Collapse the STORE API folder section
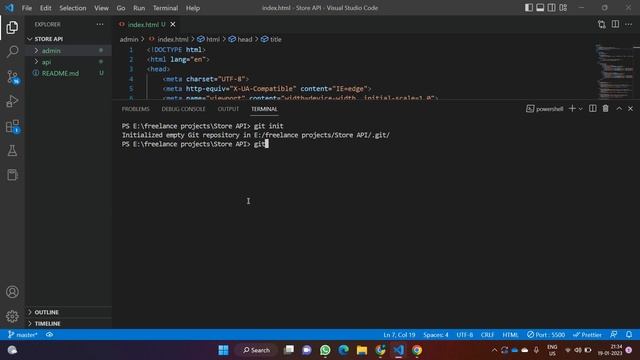The image size is (640, 360). pos(69,39)
